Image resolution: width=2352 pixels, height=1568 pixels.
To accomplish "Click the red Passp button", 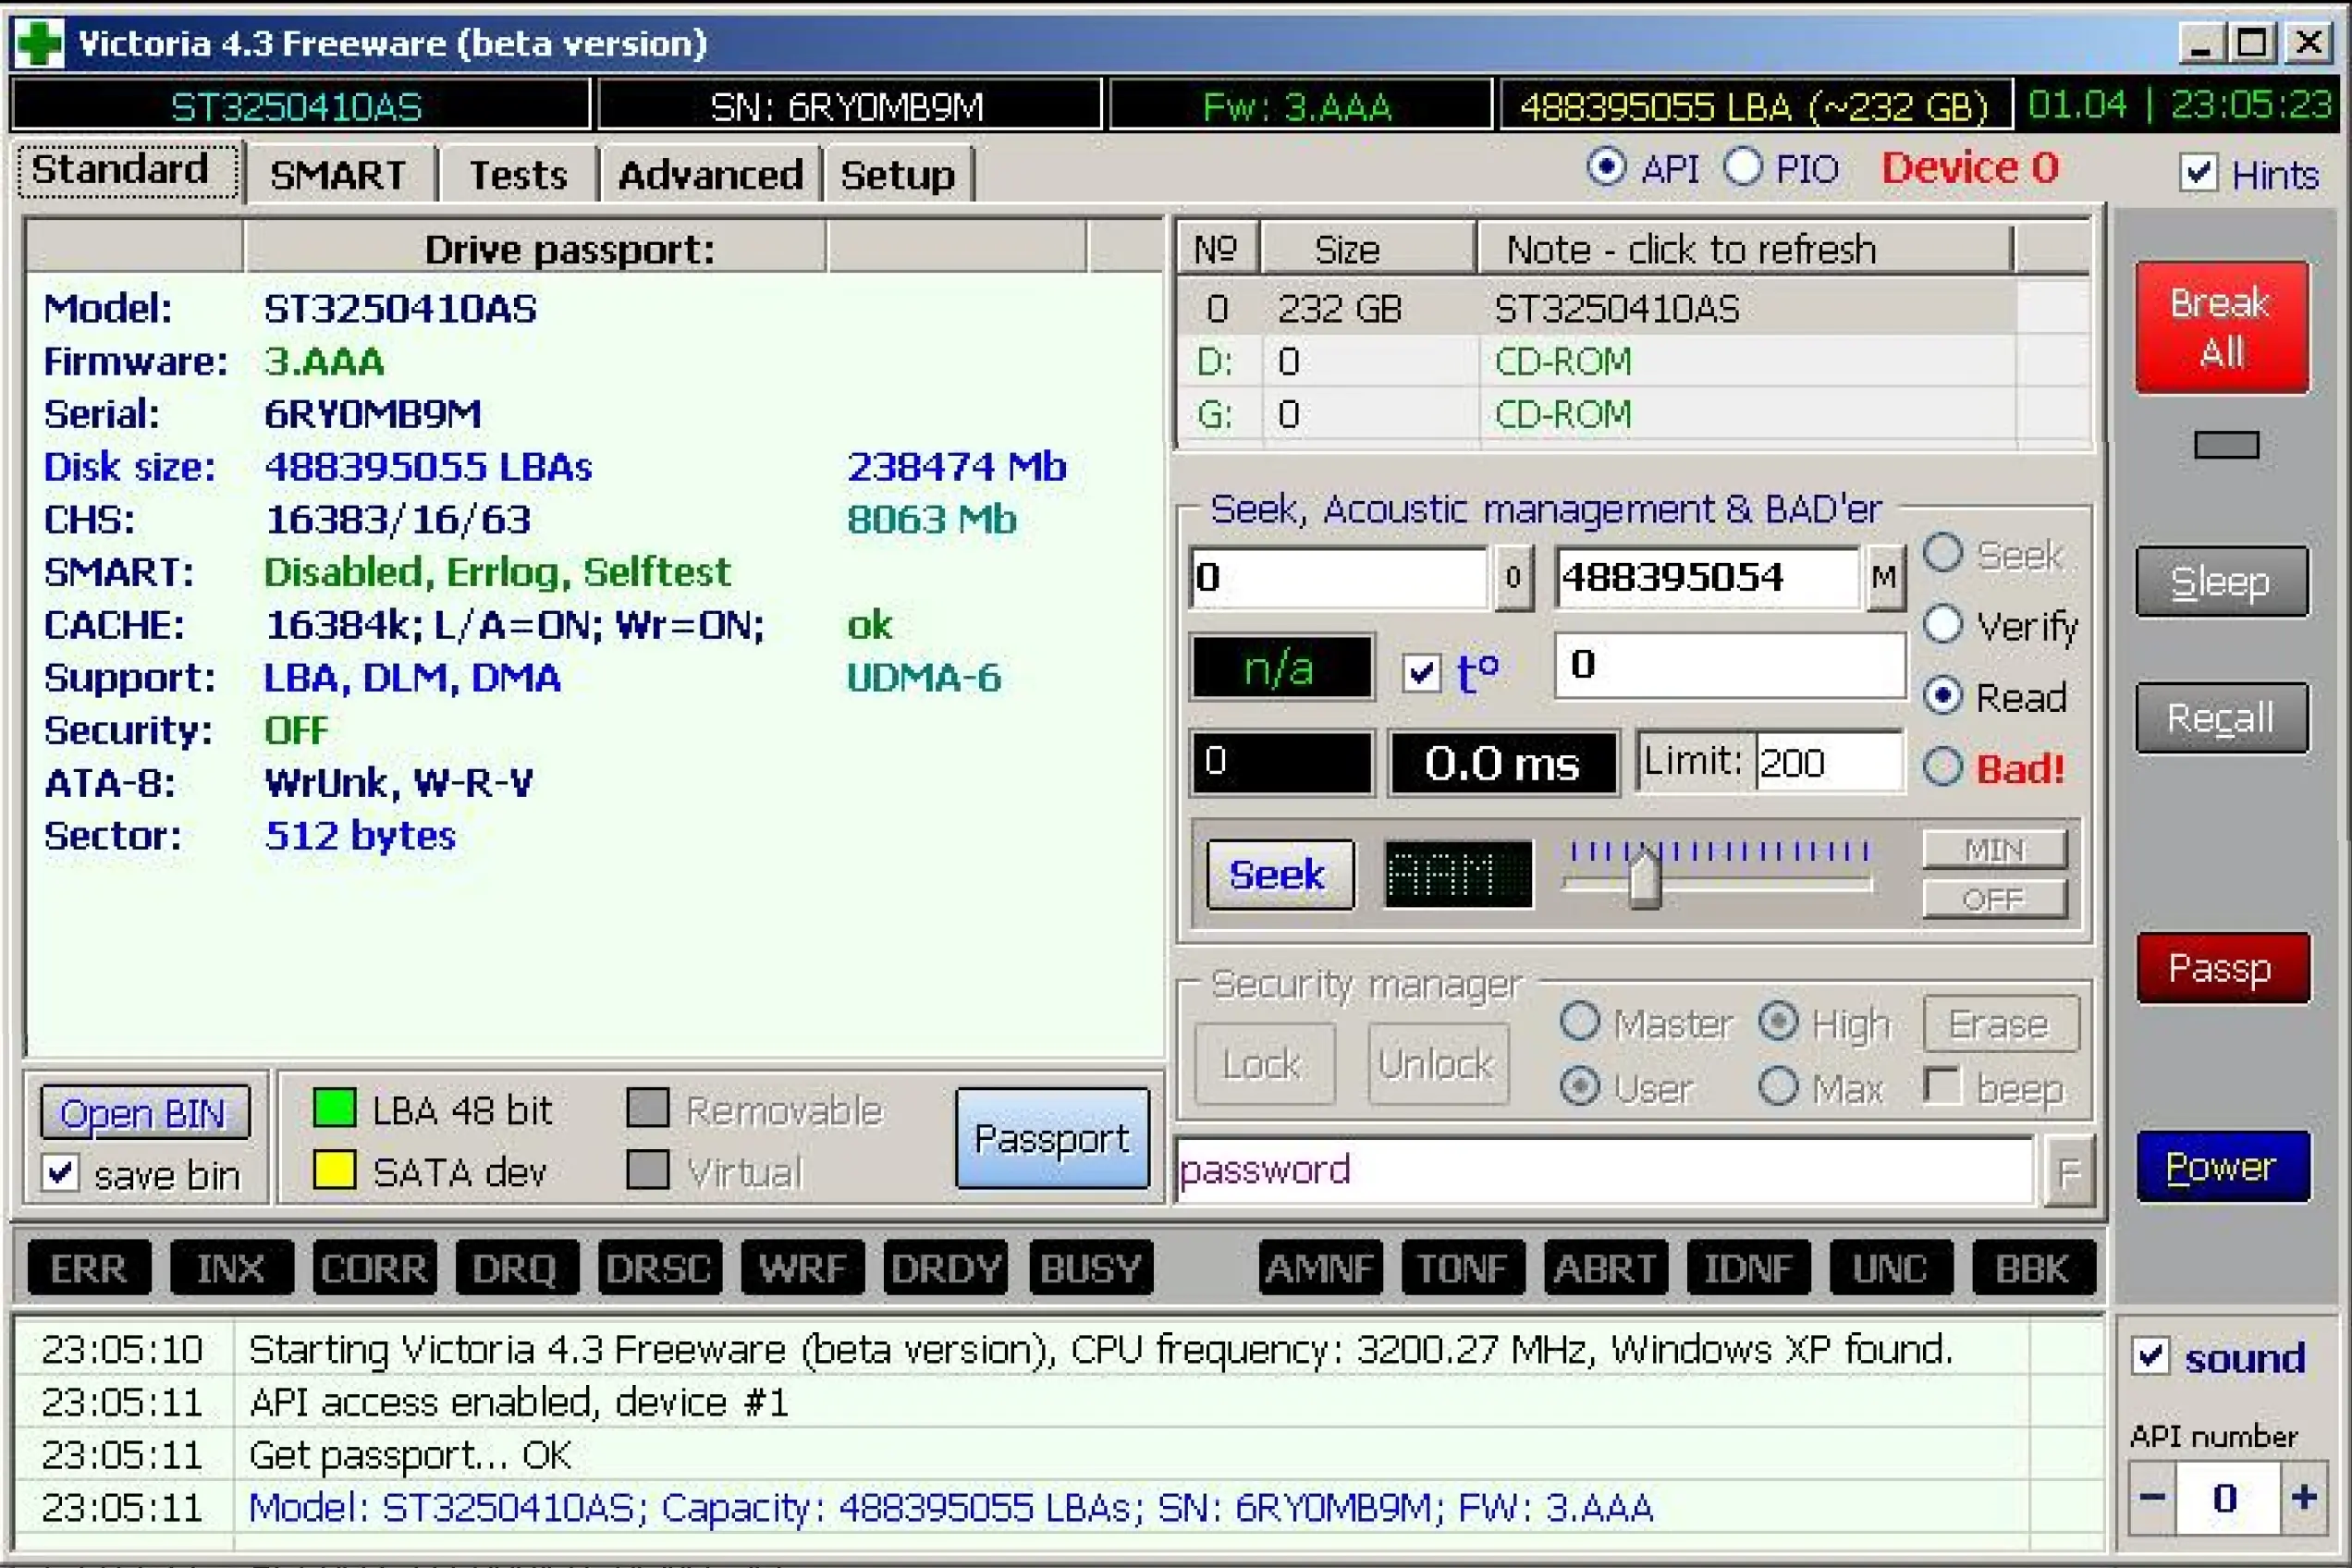I will pos(2221,967).
